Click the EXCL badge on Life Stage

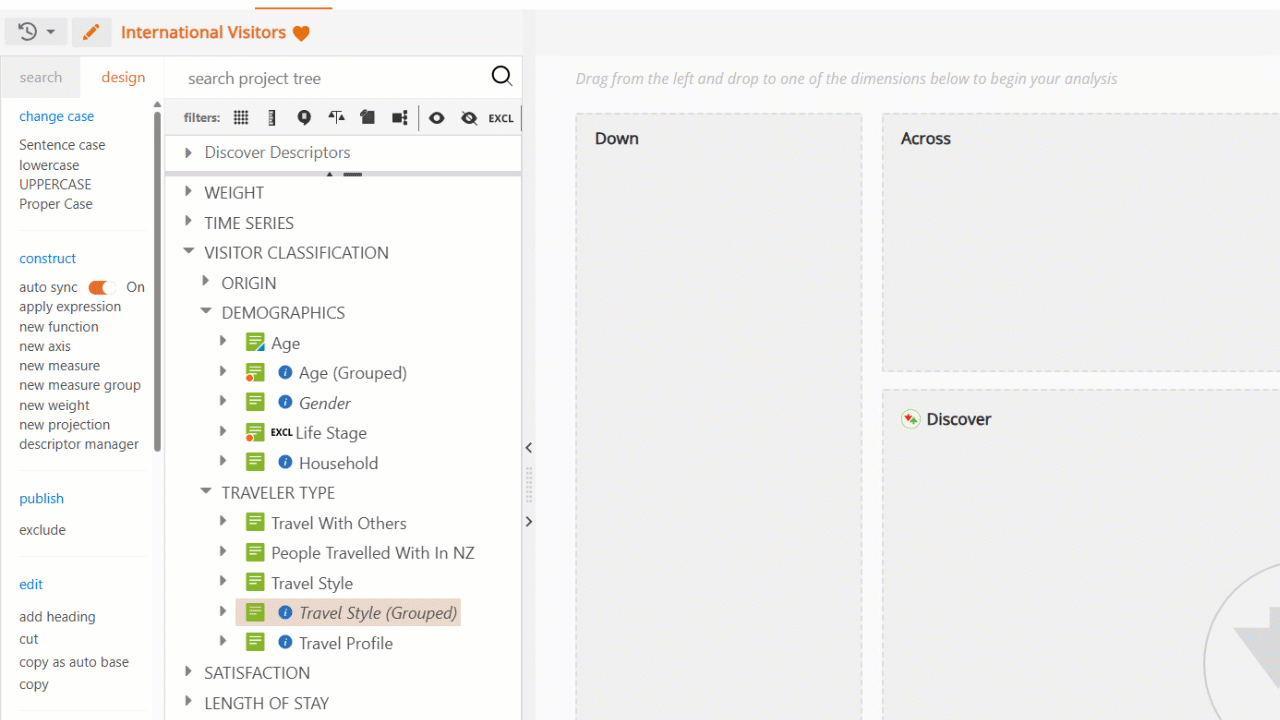(x=282, y=432)
